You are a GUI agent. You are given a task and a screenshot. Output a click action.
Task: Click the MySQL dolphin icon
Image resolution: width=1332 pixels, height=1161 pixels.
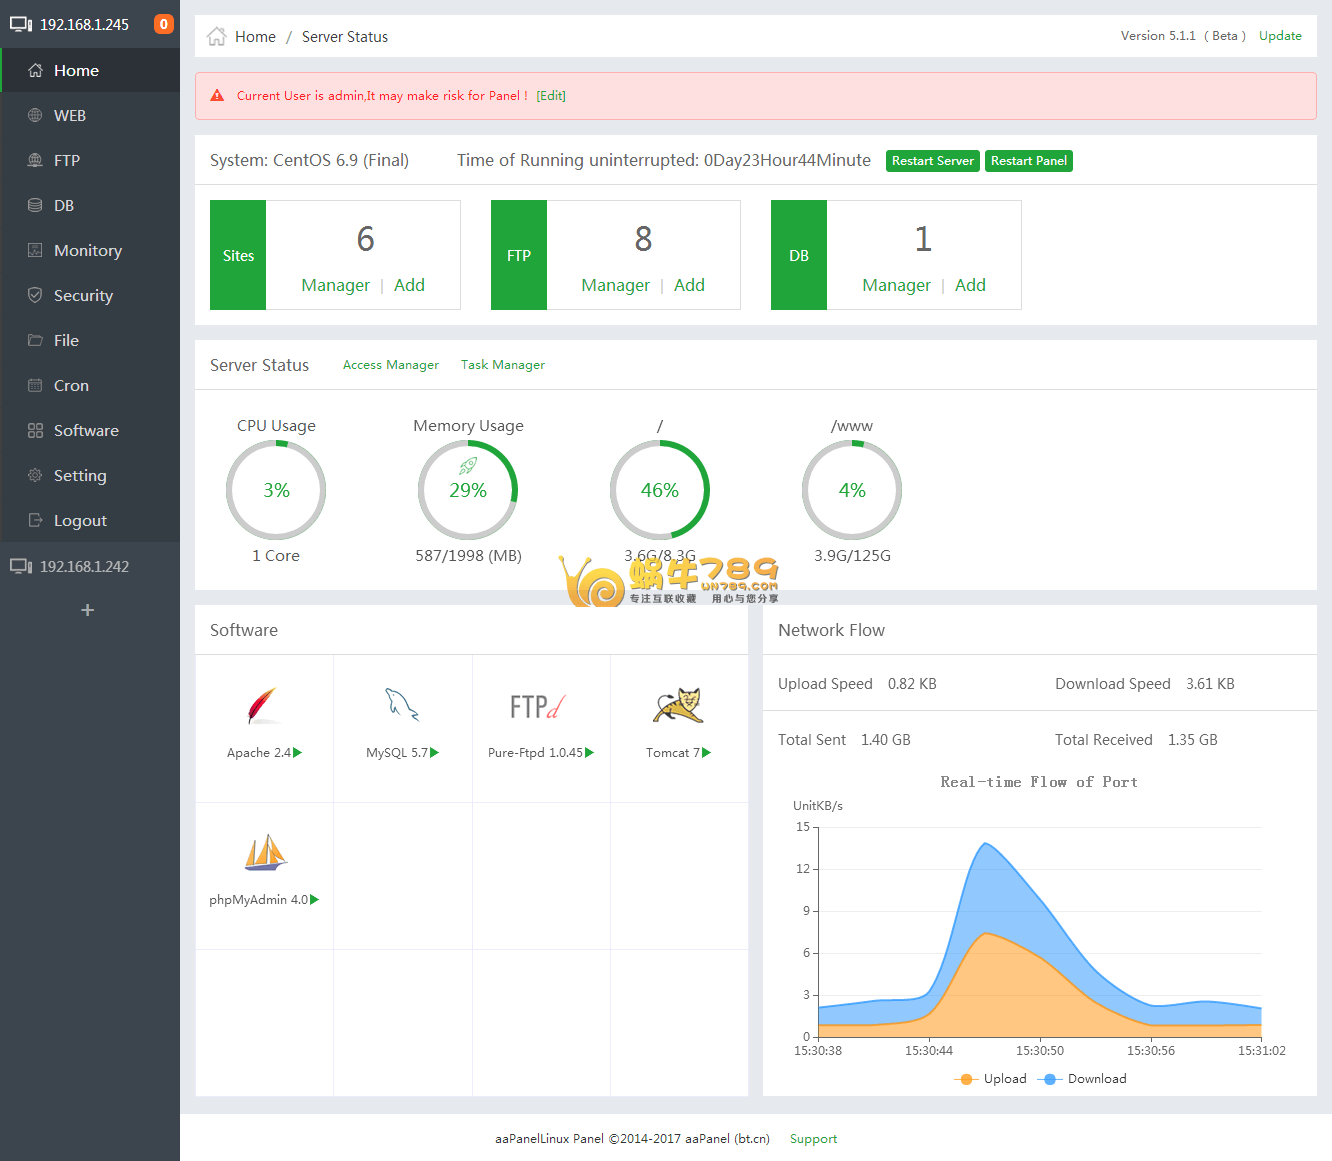tap(402, 705)
